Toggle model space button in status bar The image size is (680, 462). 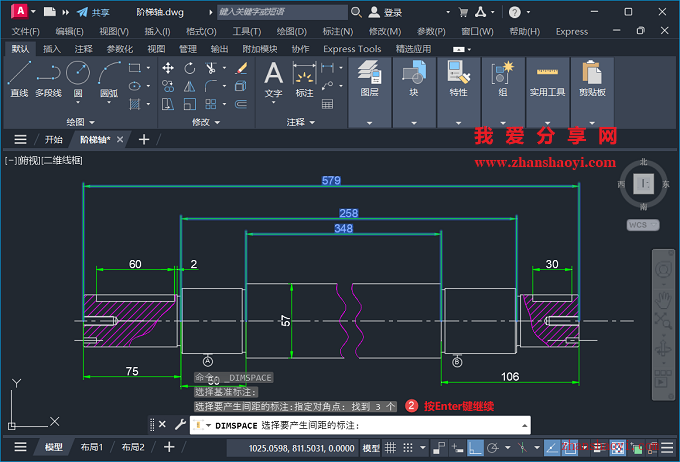[x=371, y=448]
